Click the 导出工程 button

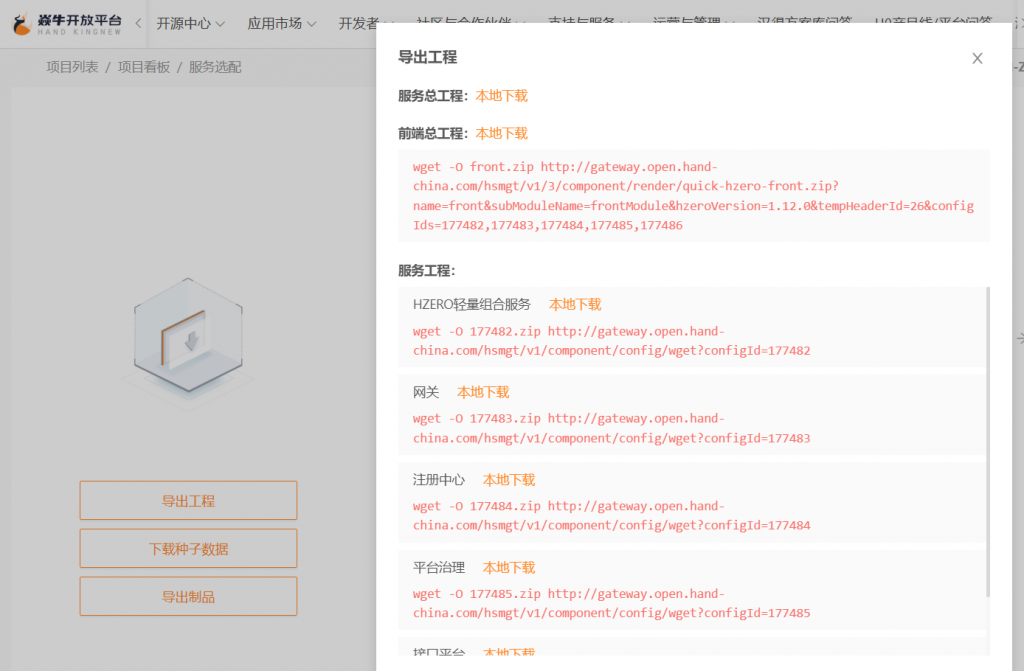click(x=188, y=501)
